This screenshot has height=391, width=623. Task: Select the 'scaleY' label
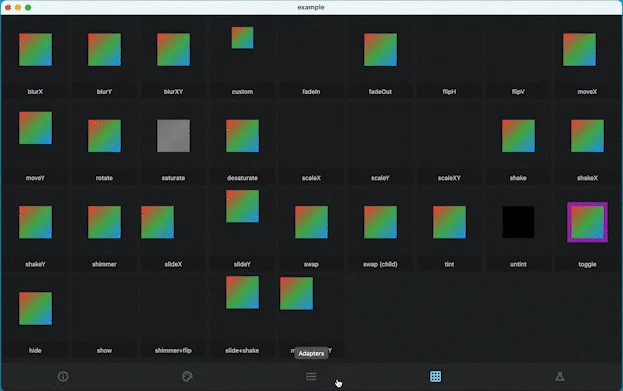tap(380, 178)
